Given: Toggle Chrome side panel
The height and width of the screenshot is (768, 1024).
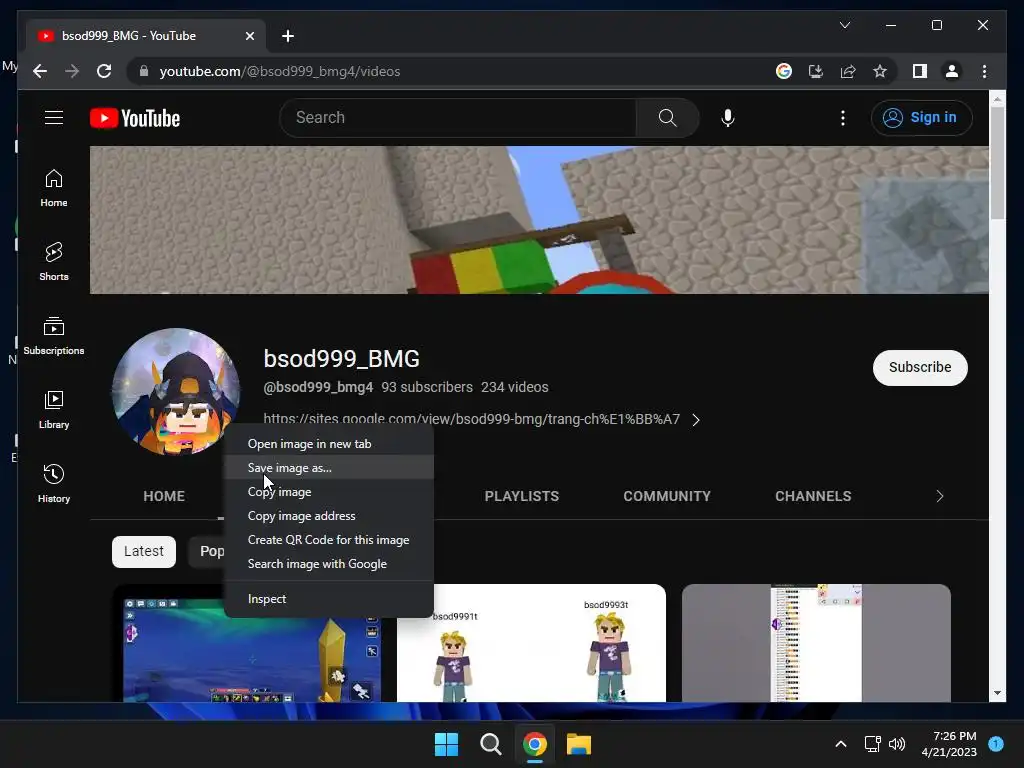Looking at the screenshot, I should pos(920,71).
